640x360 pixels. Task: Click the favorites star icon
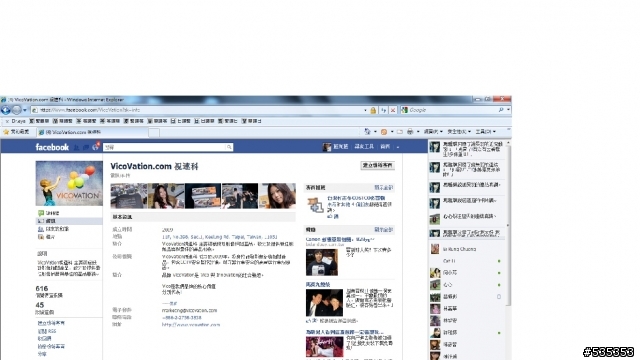coord(6,132)
